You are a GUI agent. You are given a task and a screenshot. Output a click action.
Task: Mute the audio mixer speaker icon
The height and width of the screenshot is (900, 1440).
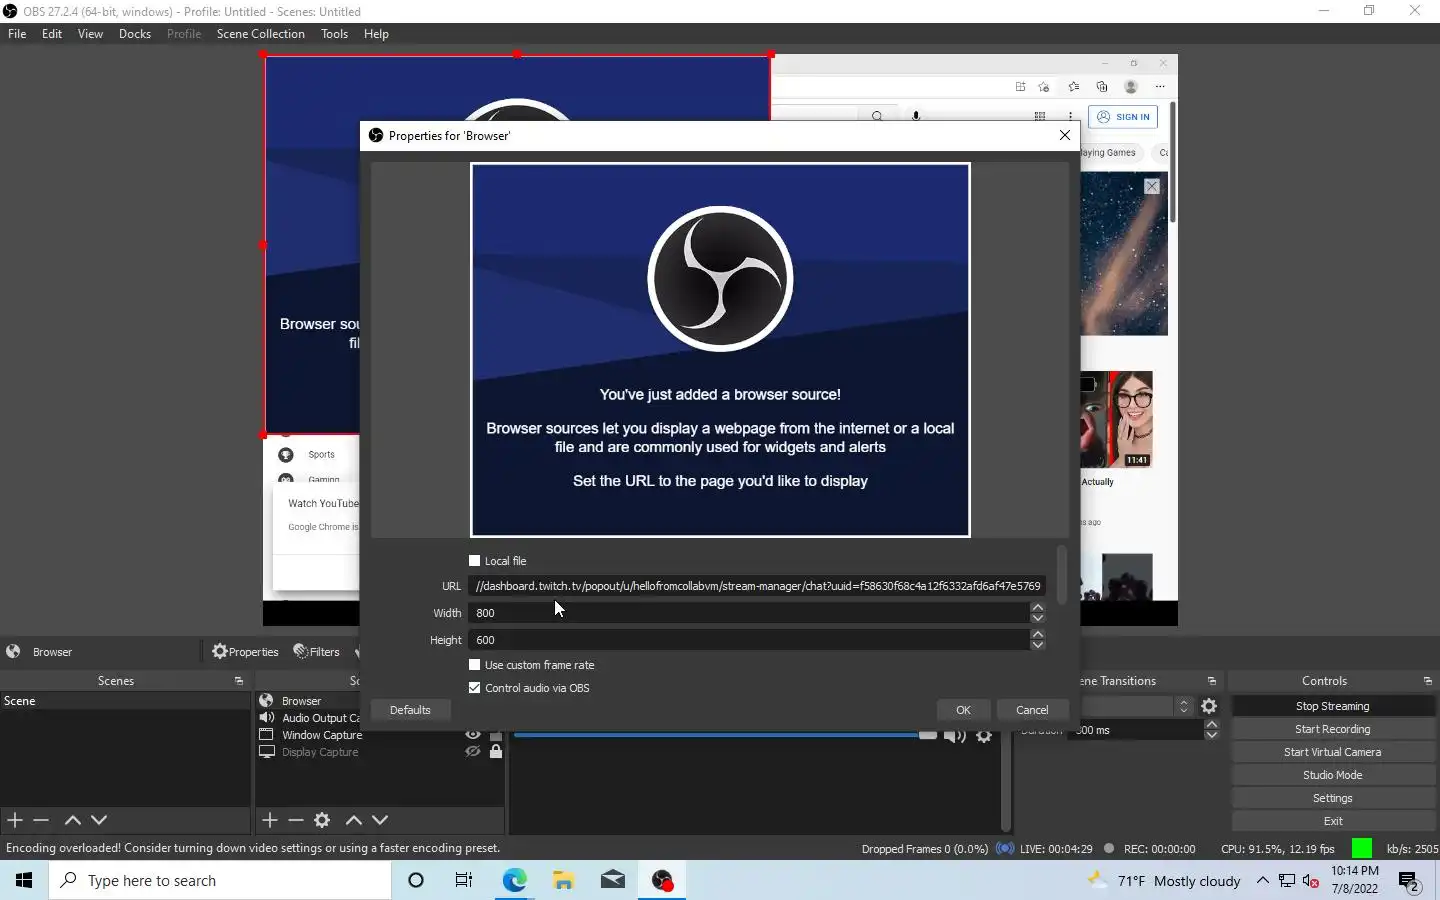tap(955, 736)
